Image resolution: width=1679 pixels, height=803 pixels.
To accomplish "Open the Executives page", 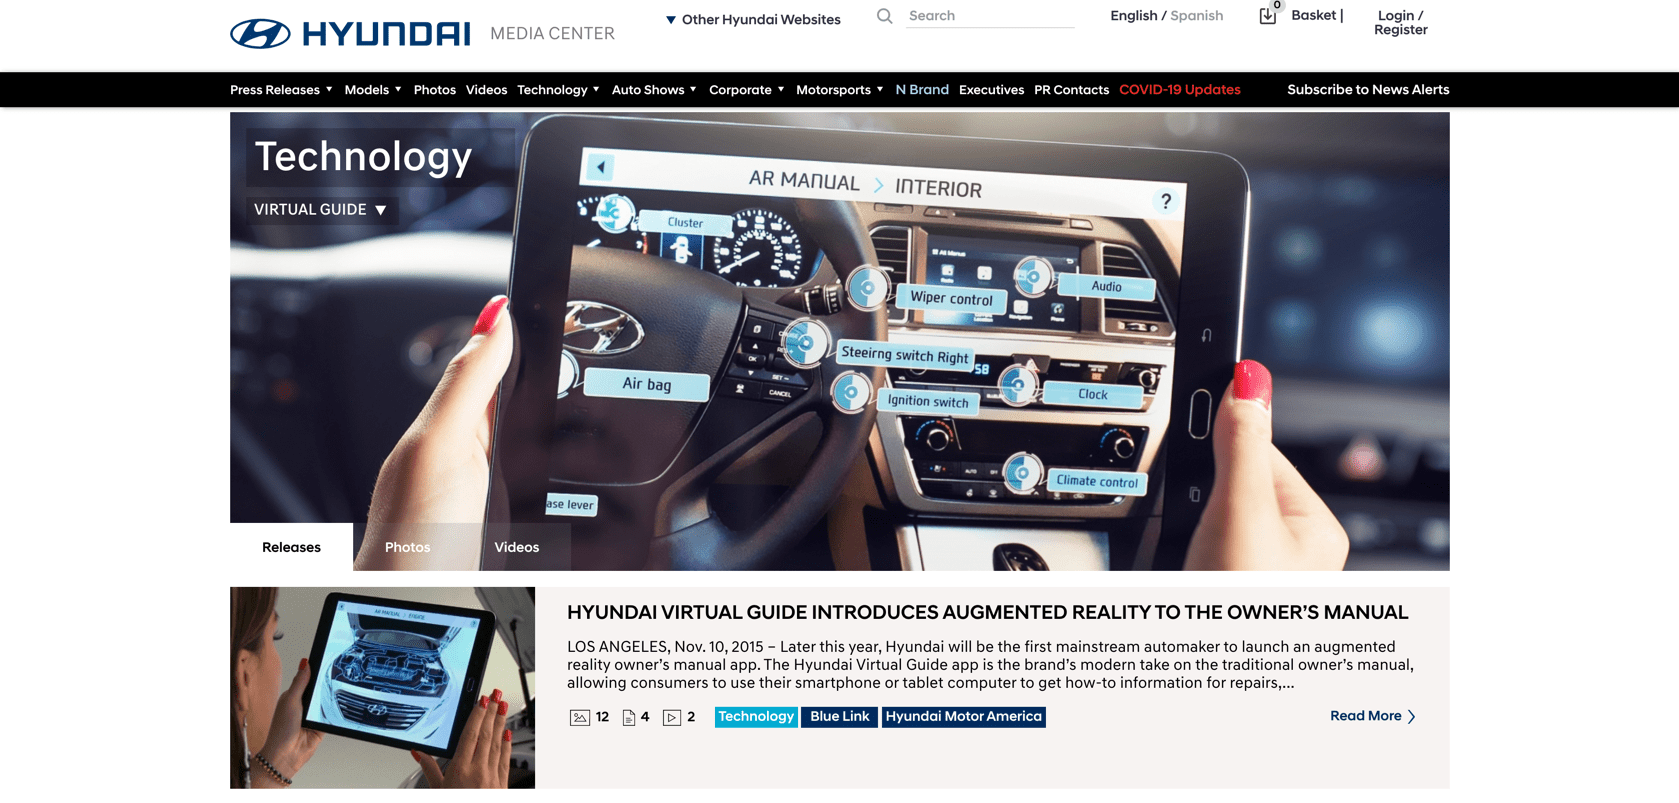I will [x=991, y=90].
